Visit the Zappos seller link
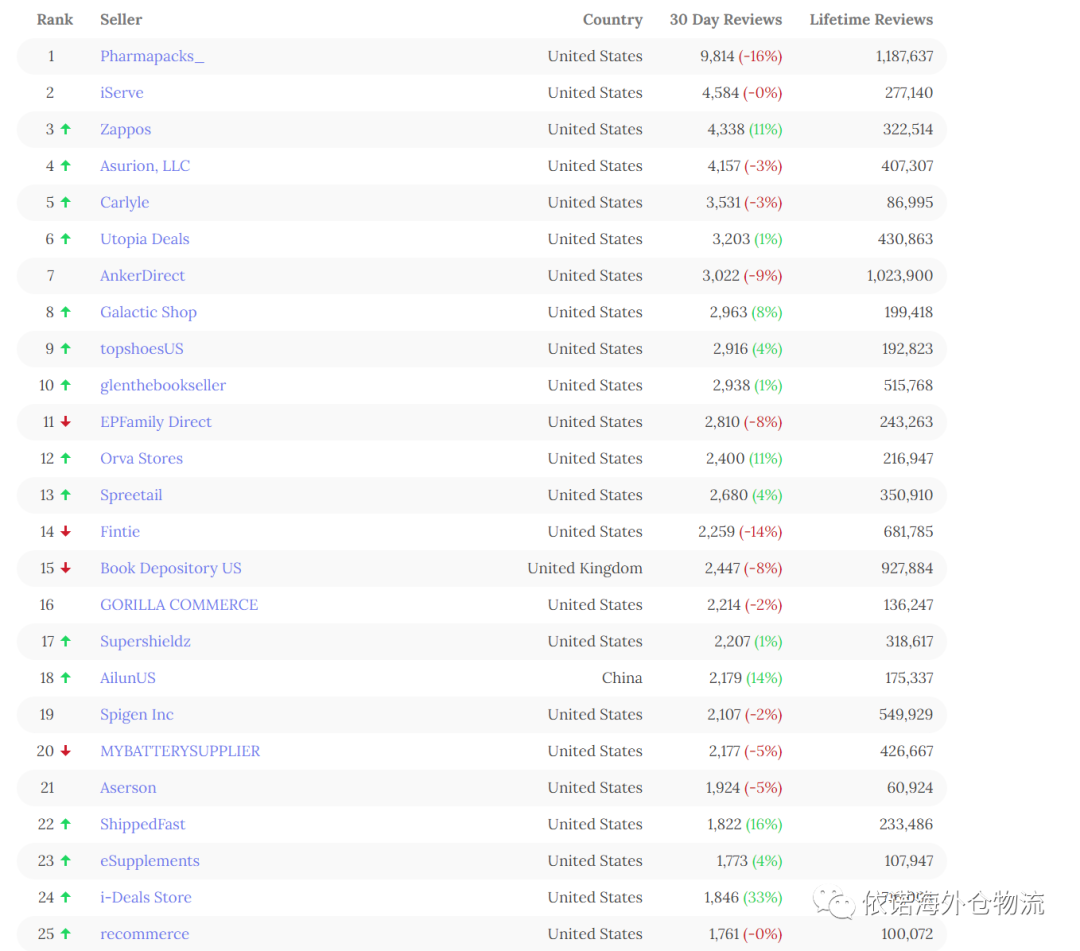 click(x=125, y=129)
